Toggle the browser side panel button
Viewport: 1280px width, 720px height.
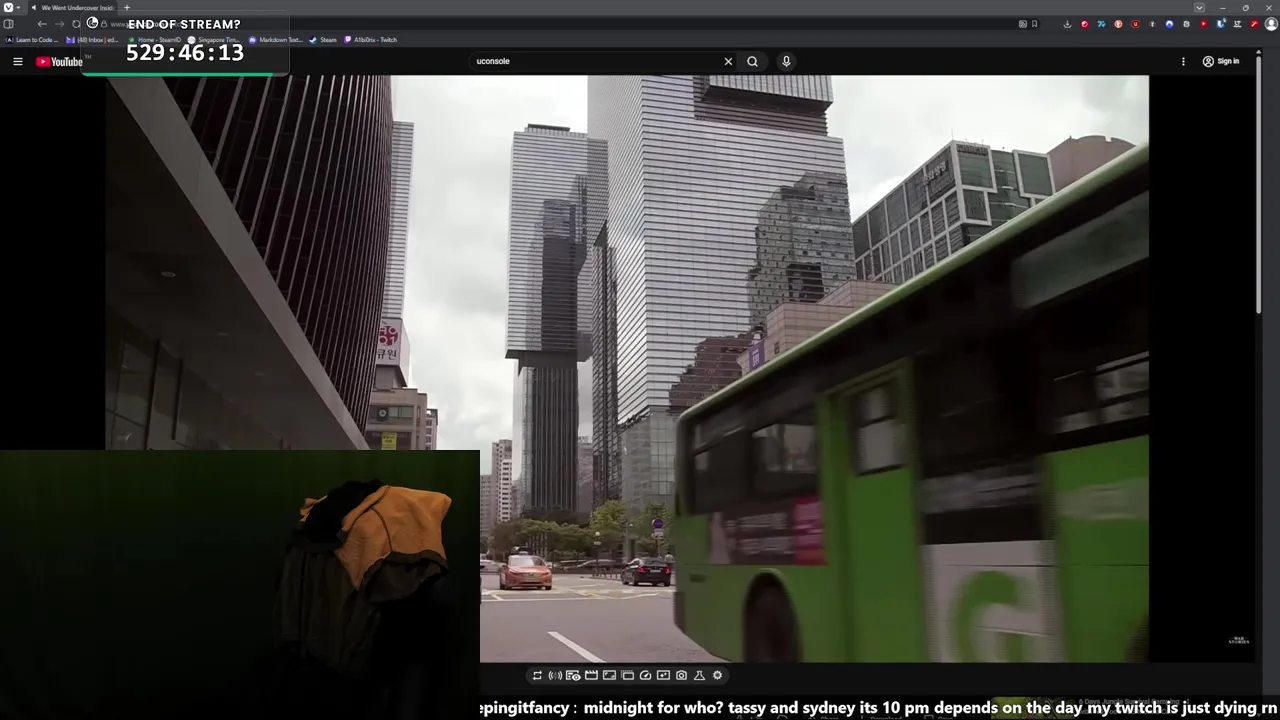click(x=8, y=24)
